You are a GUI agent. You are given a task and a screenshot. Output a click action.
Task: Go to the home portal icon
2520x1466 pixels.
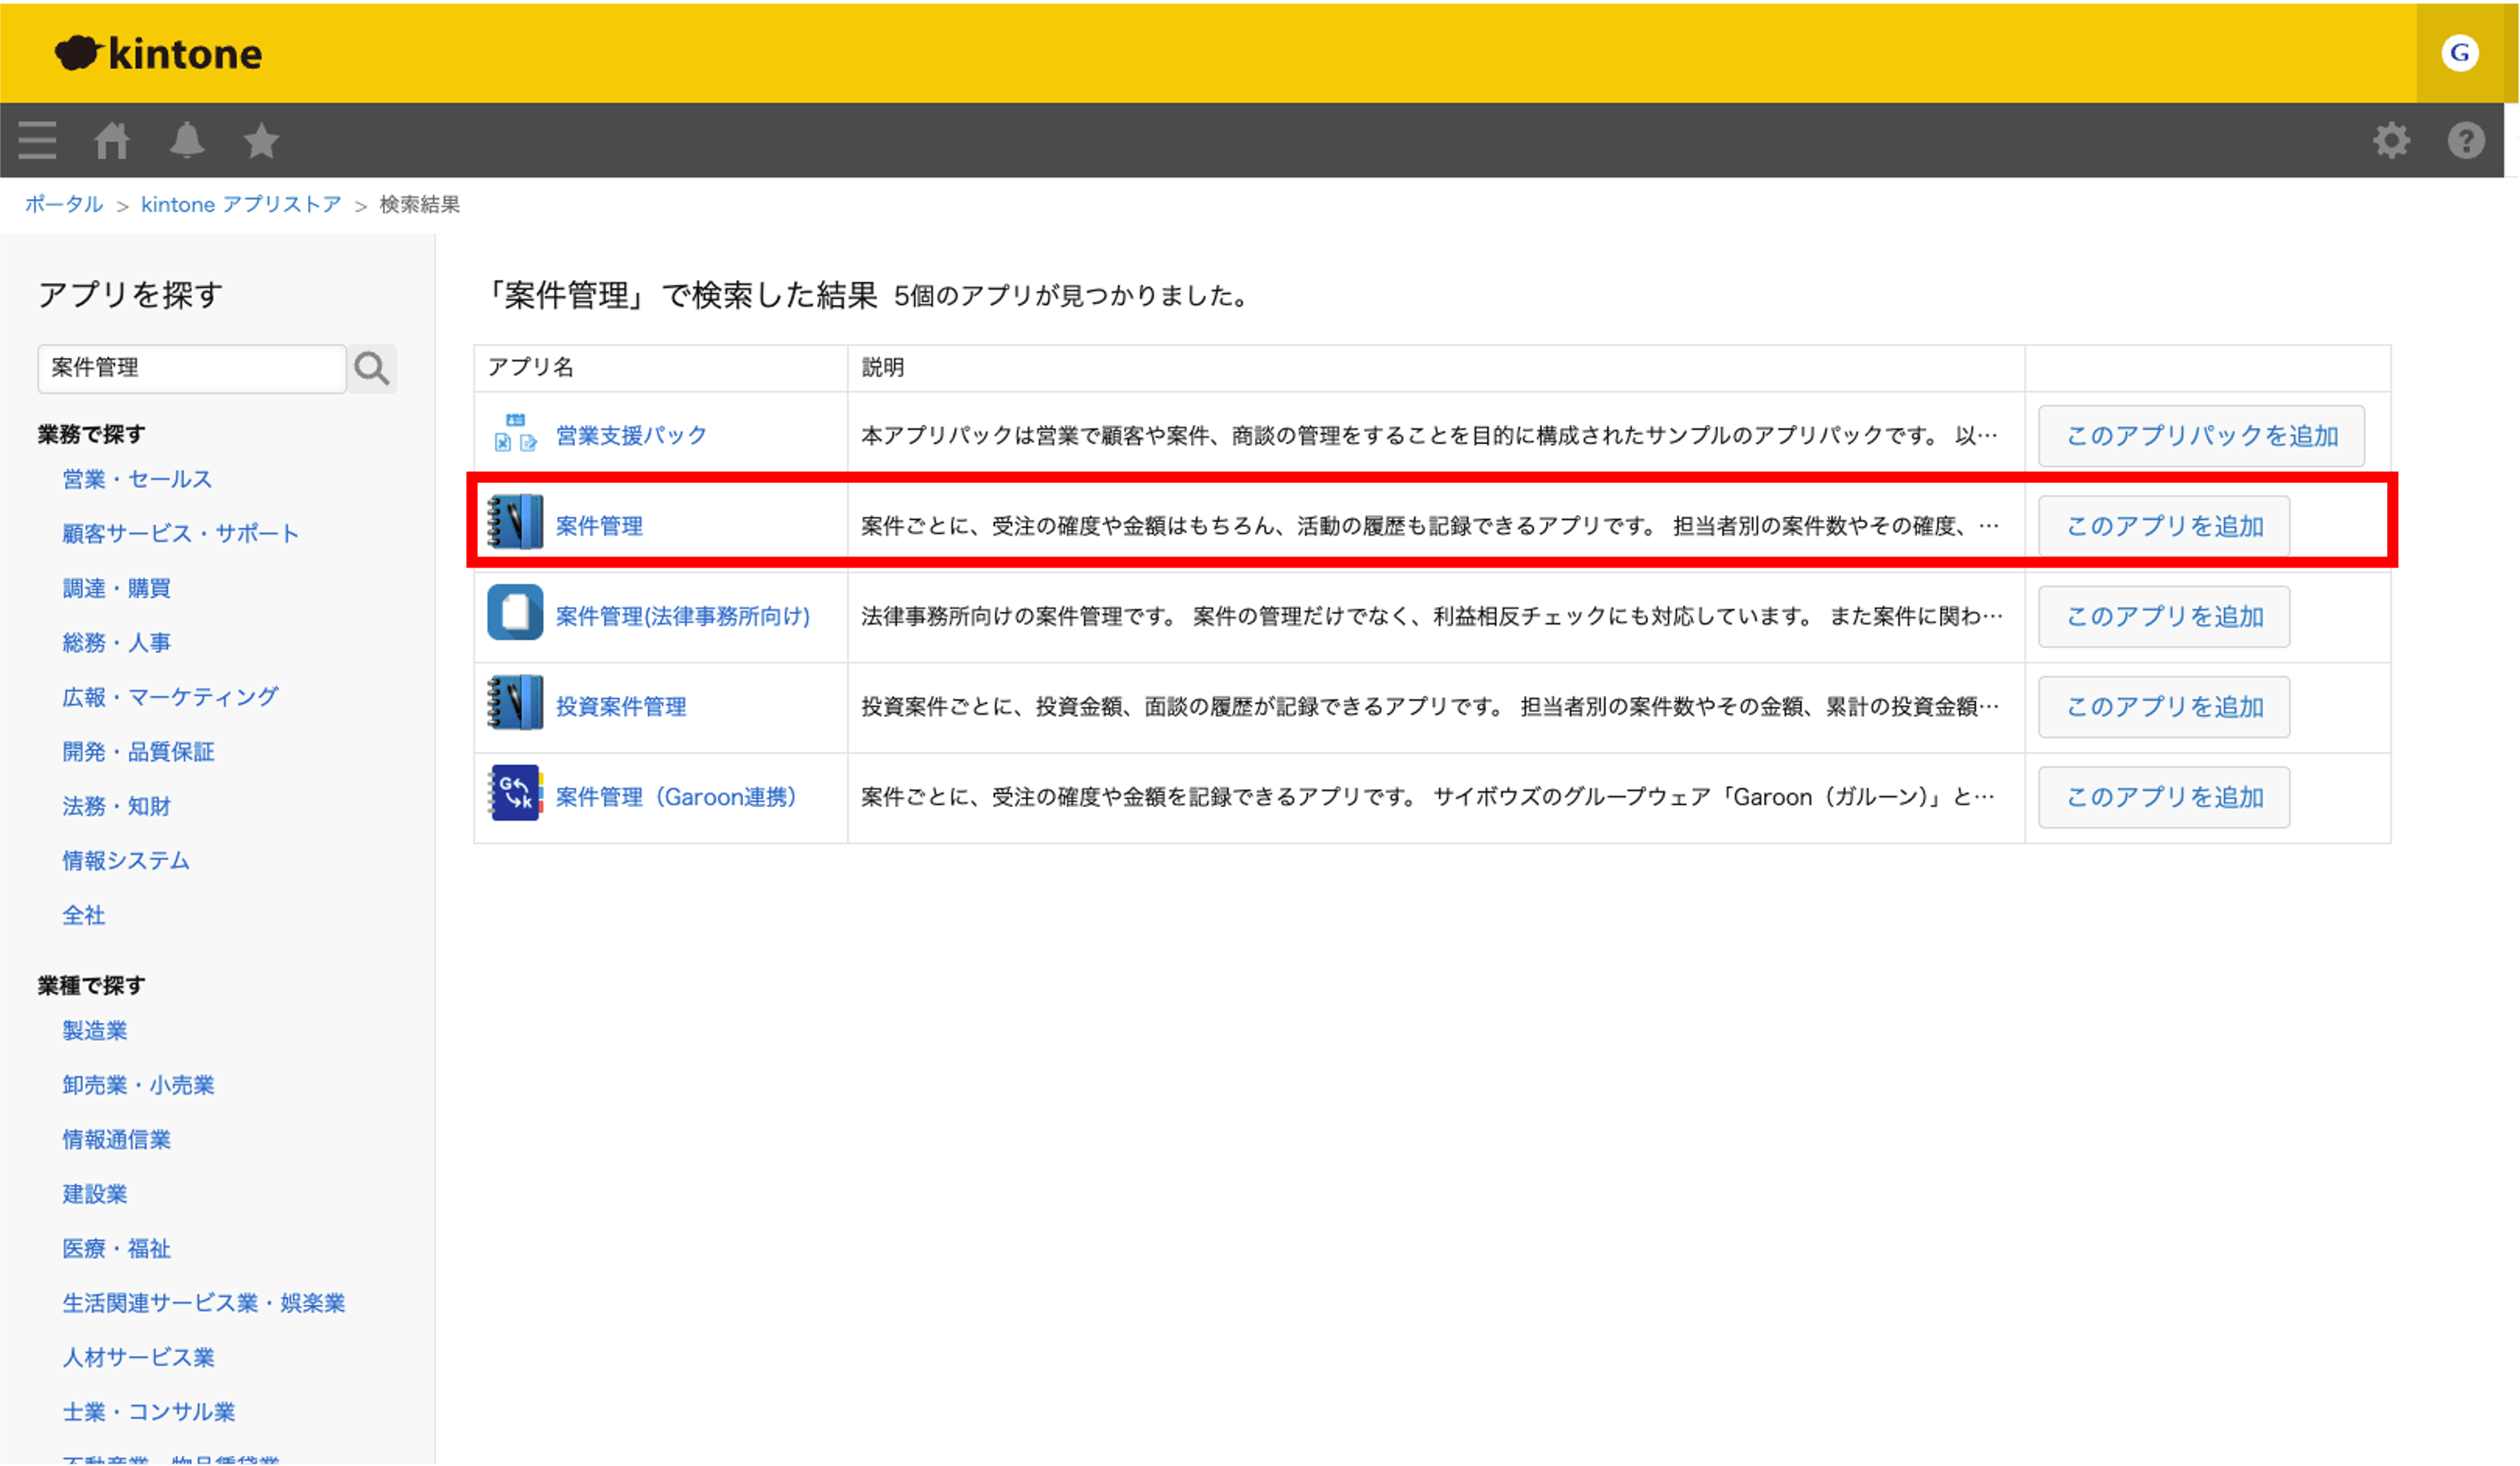(x=112, y=140)
